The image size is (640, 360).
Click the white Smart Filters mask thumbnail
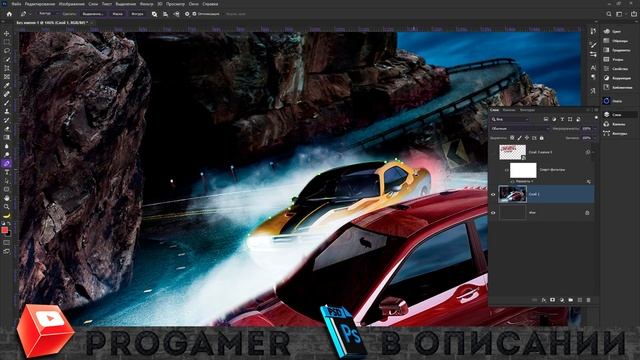(523, 170)
